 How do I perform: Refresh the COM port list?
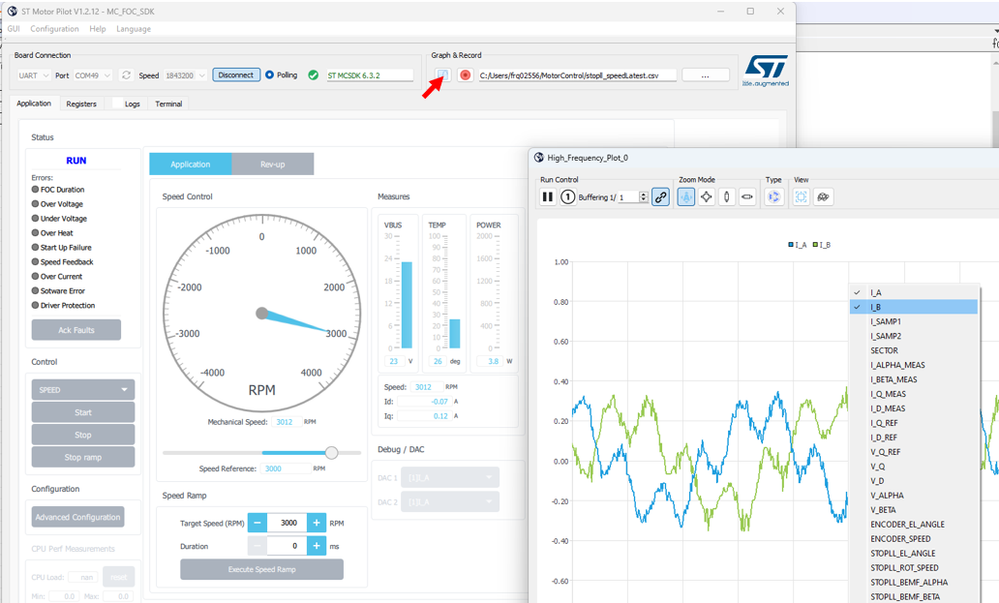coord(126,75)
